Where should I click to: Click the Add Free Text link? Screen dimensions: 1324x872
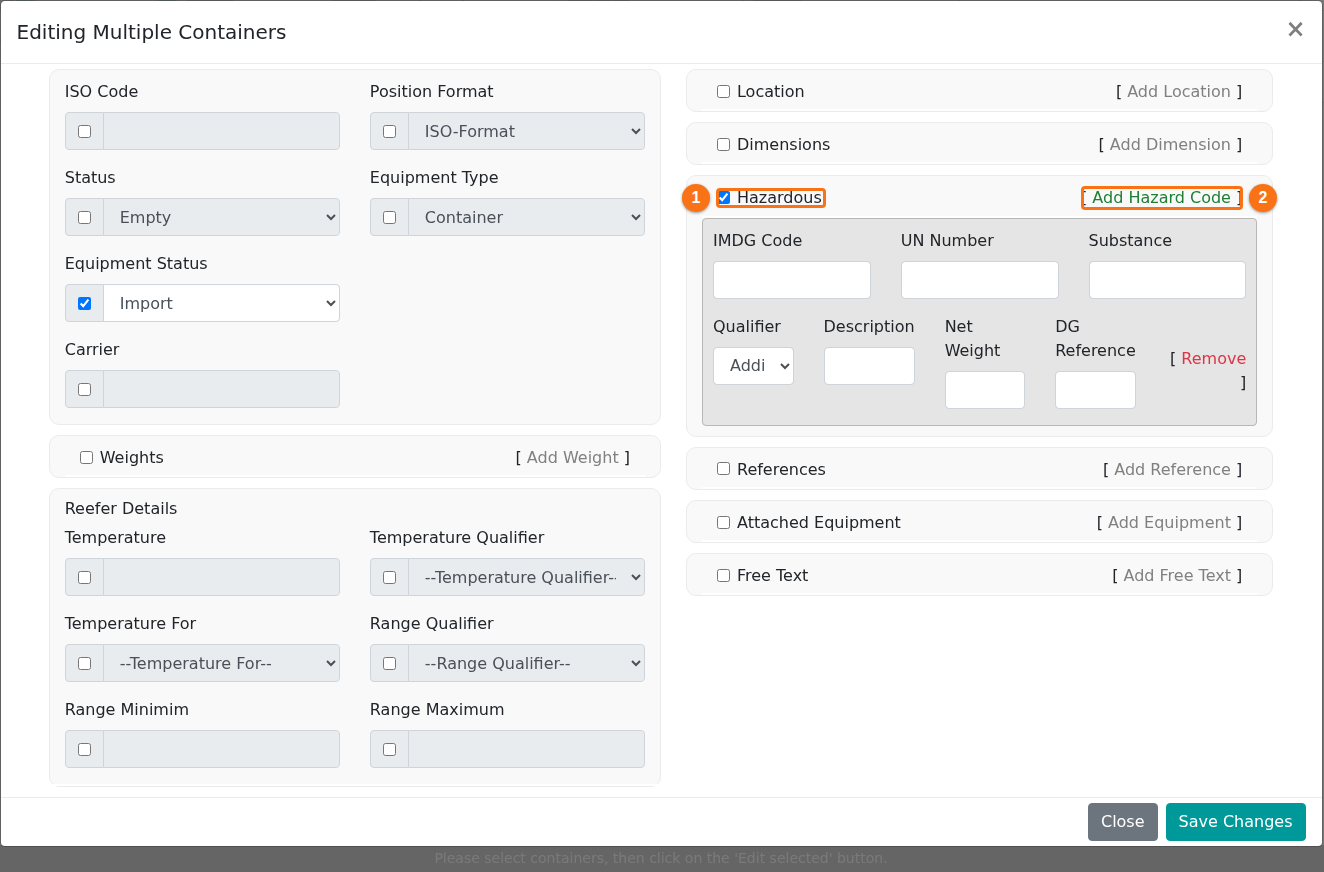point(1177,575)
